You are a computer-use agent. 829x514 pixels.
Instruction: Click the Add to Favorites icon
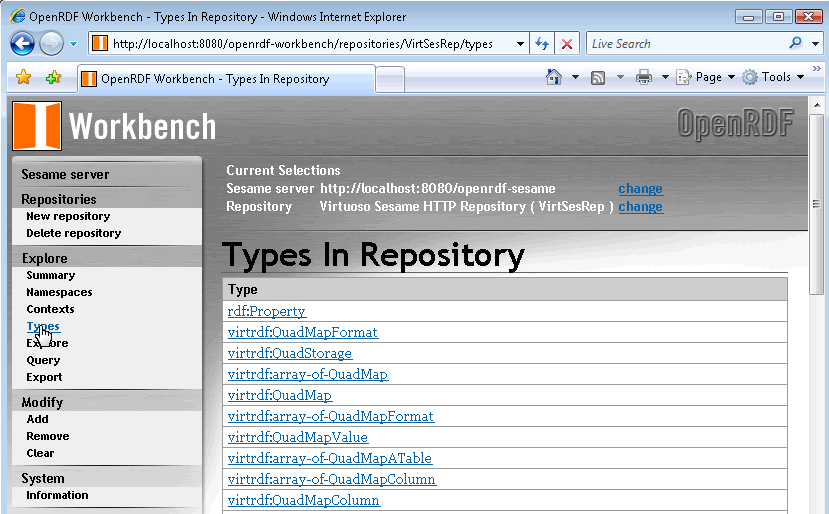pyautogui.click(x=53, y=78)
